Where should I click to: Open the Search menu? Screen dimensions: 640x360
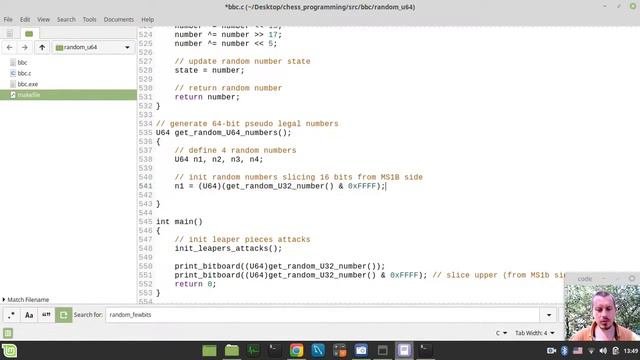(x=66, y=19)
